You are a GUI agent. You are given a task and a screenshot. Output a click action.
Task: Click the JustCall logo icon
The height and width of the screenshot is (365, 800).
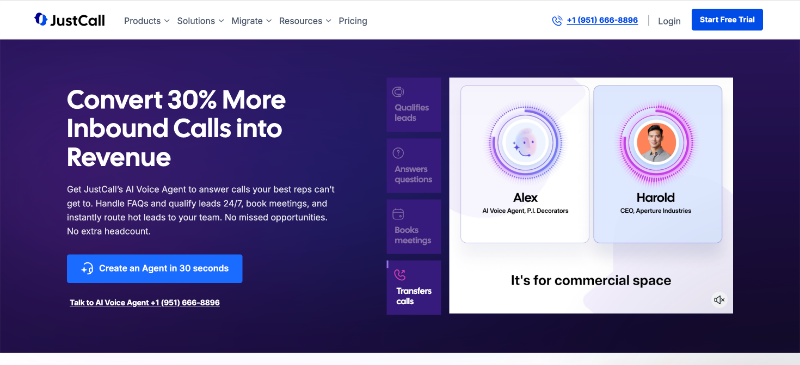point(40,19)
